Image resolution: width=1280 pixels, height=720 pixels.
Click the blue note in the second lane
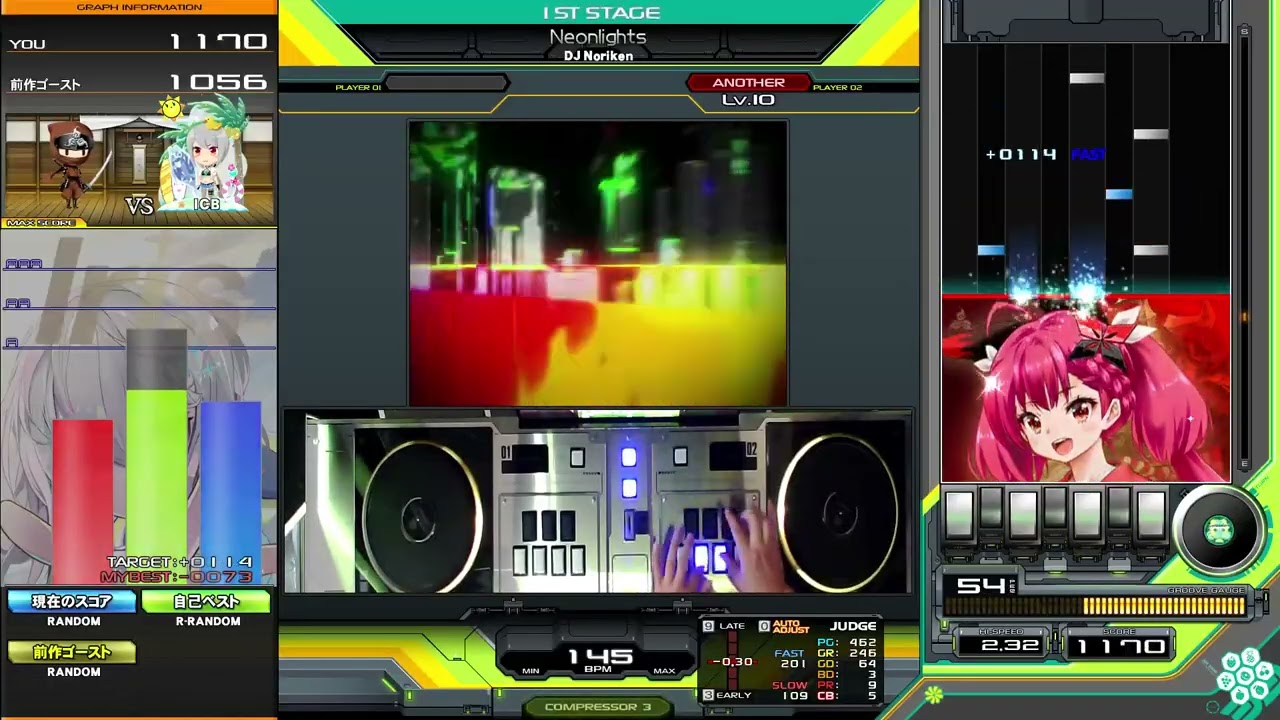991,250
